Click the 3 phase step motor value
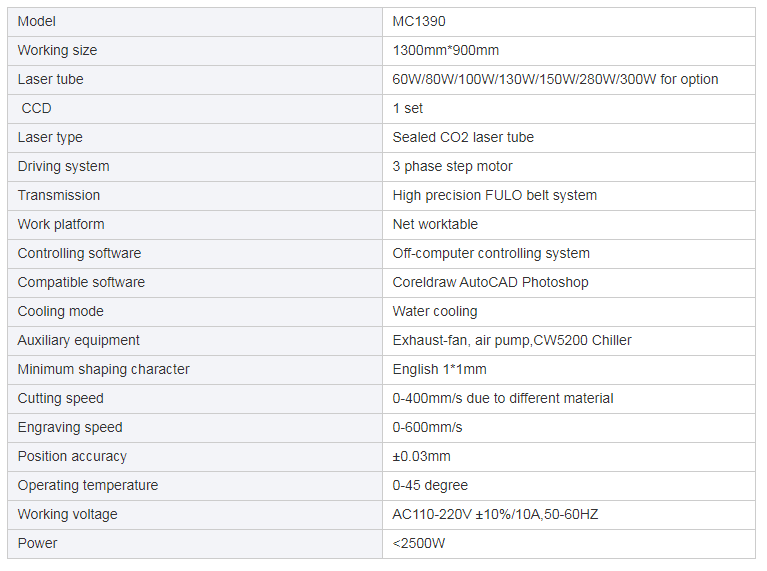Viewport: 767px width, 571px height. [452, 166]
